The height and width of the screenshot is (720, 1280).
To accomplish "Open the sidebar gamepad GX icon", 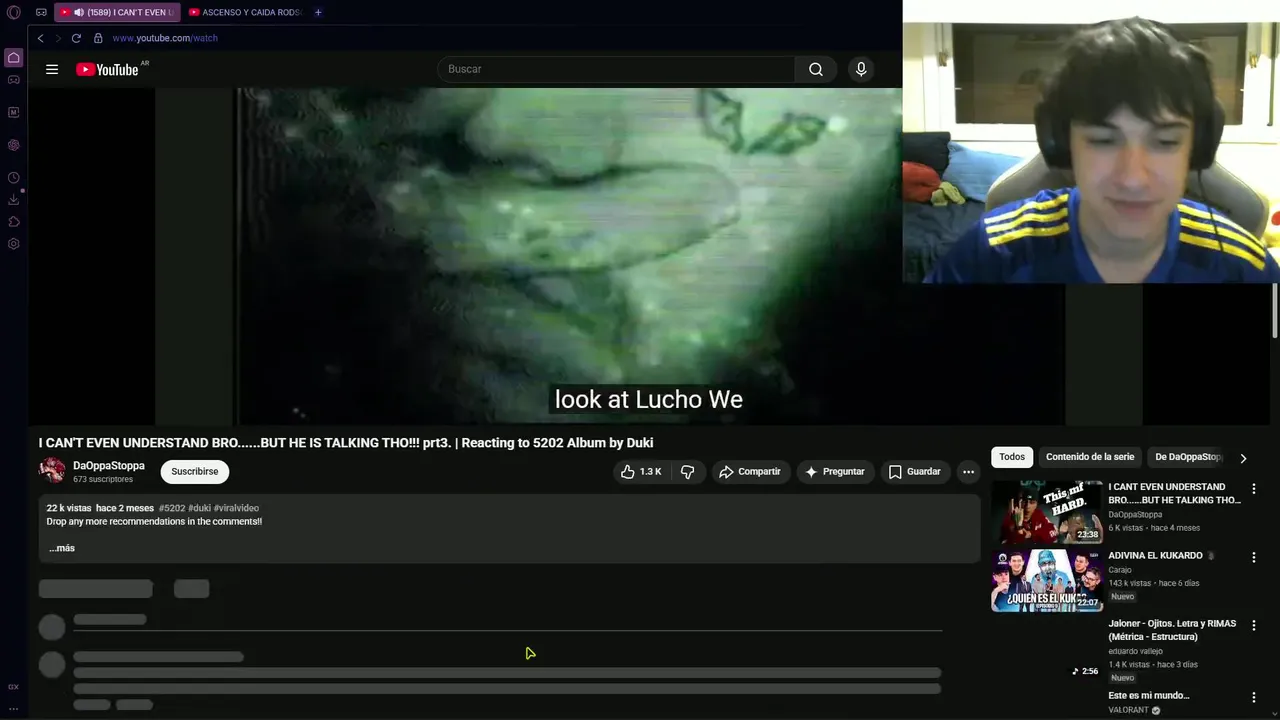I will pyautogui.click(x=13, y=80).
